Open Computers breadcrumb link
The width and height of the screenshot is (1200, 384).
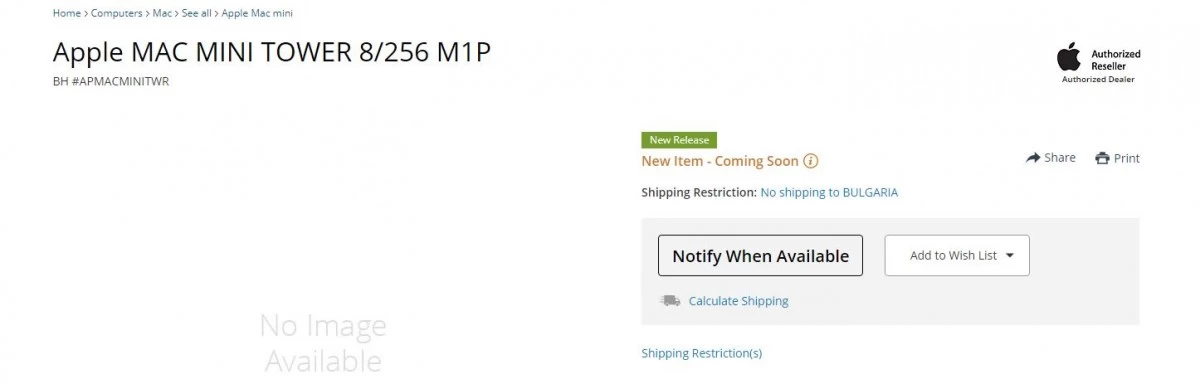click(x=116, y=13)
